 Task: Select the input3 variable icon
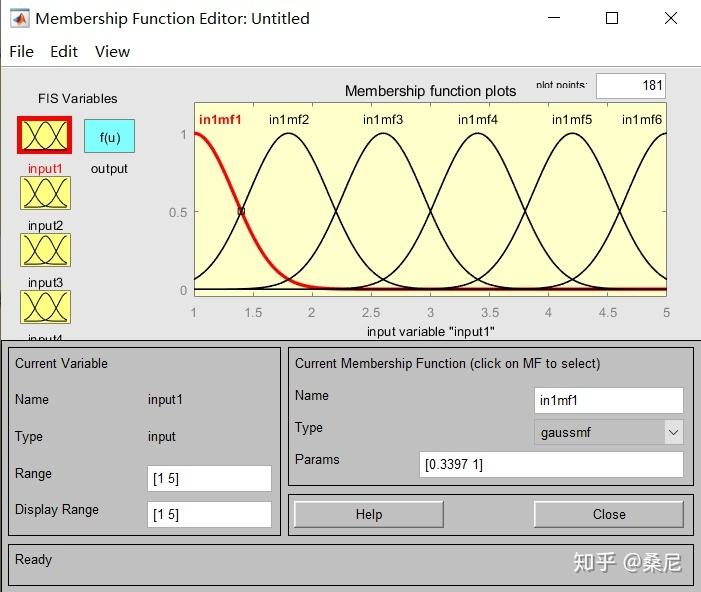point(45,250)
